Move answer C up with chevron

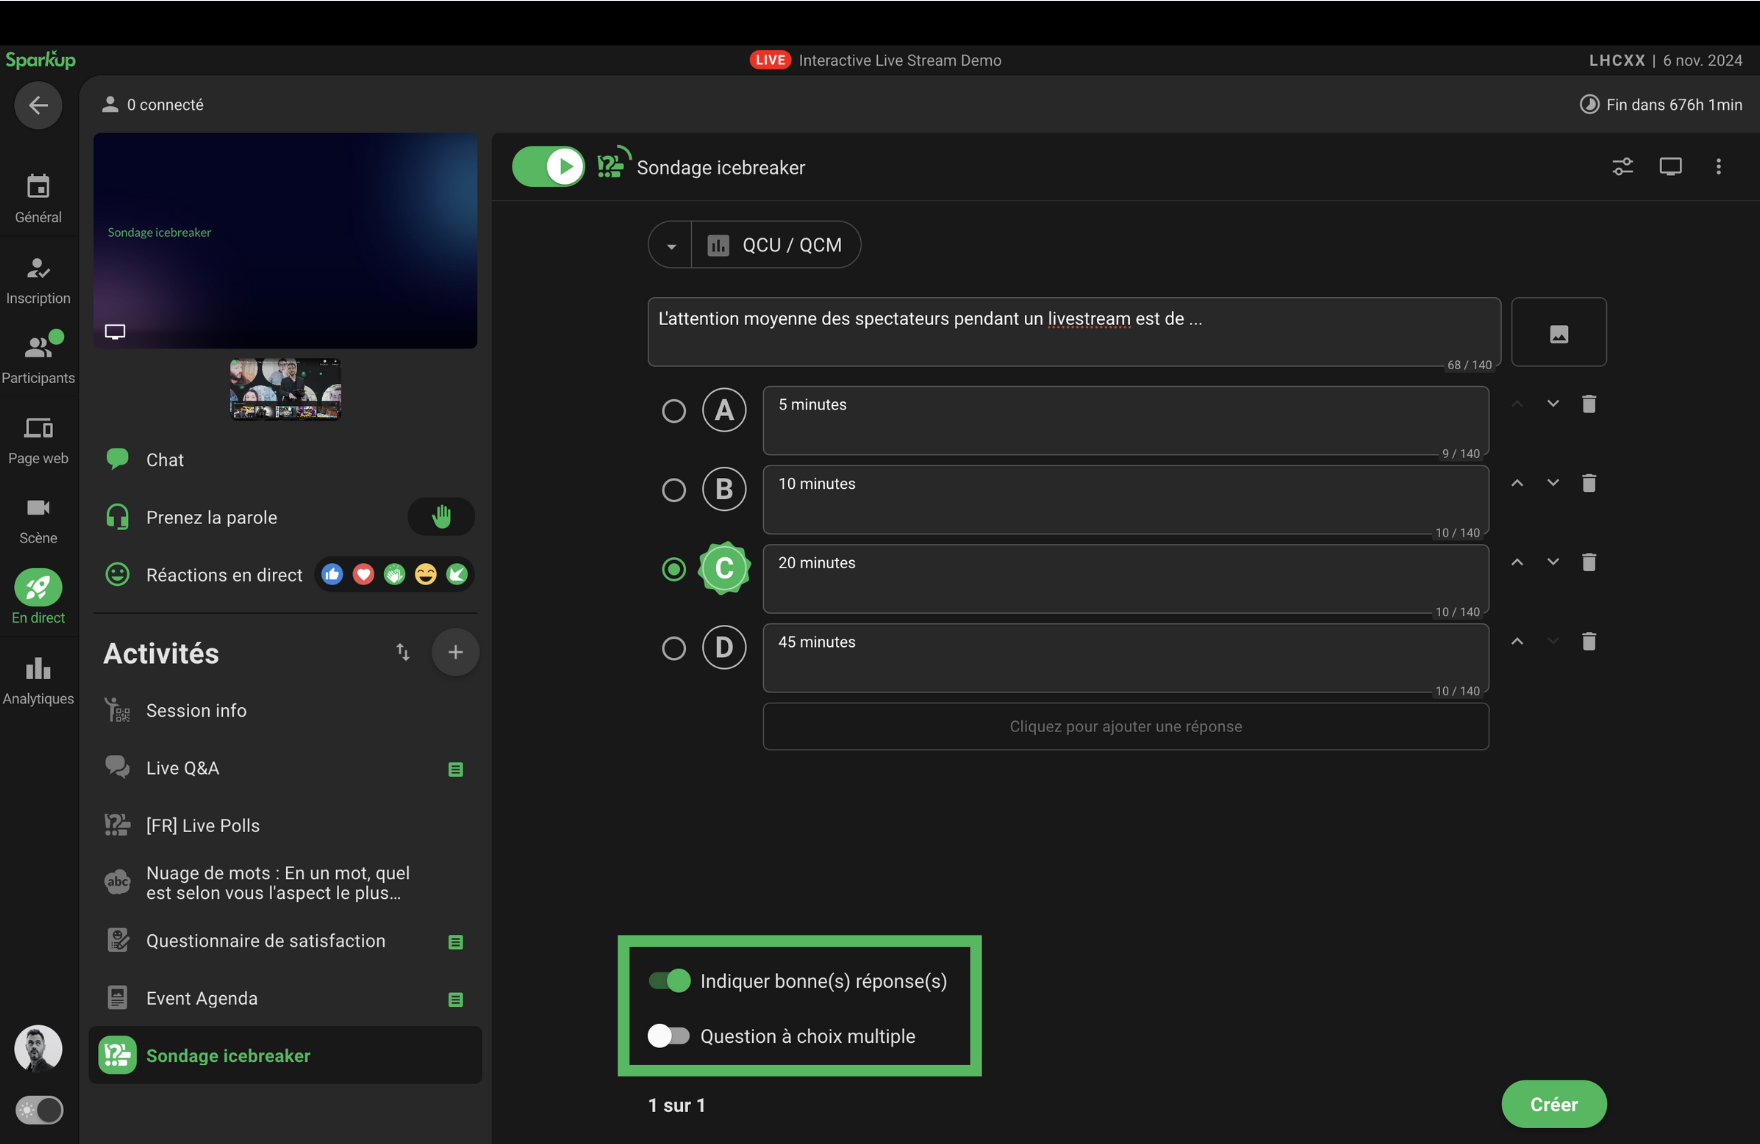[1517, 562]
